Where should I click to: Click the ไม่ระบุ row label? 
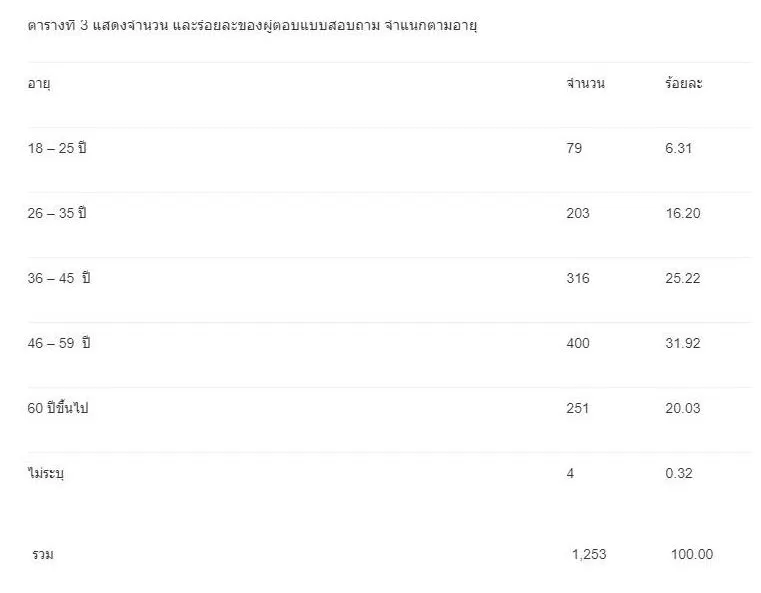(46, 473)
